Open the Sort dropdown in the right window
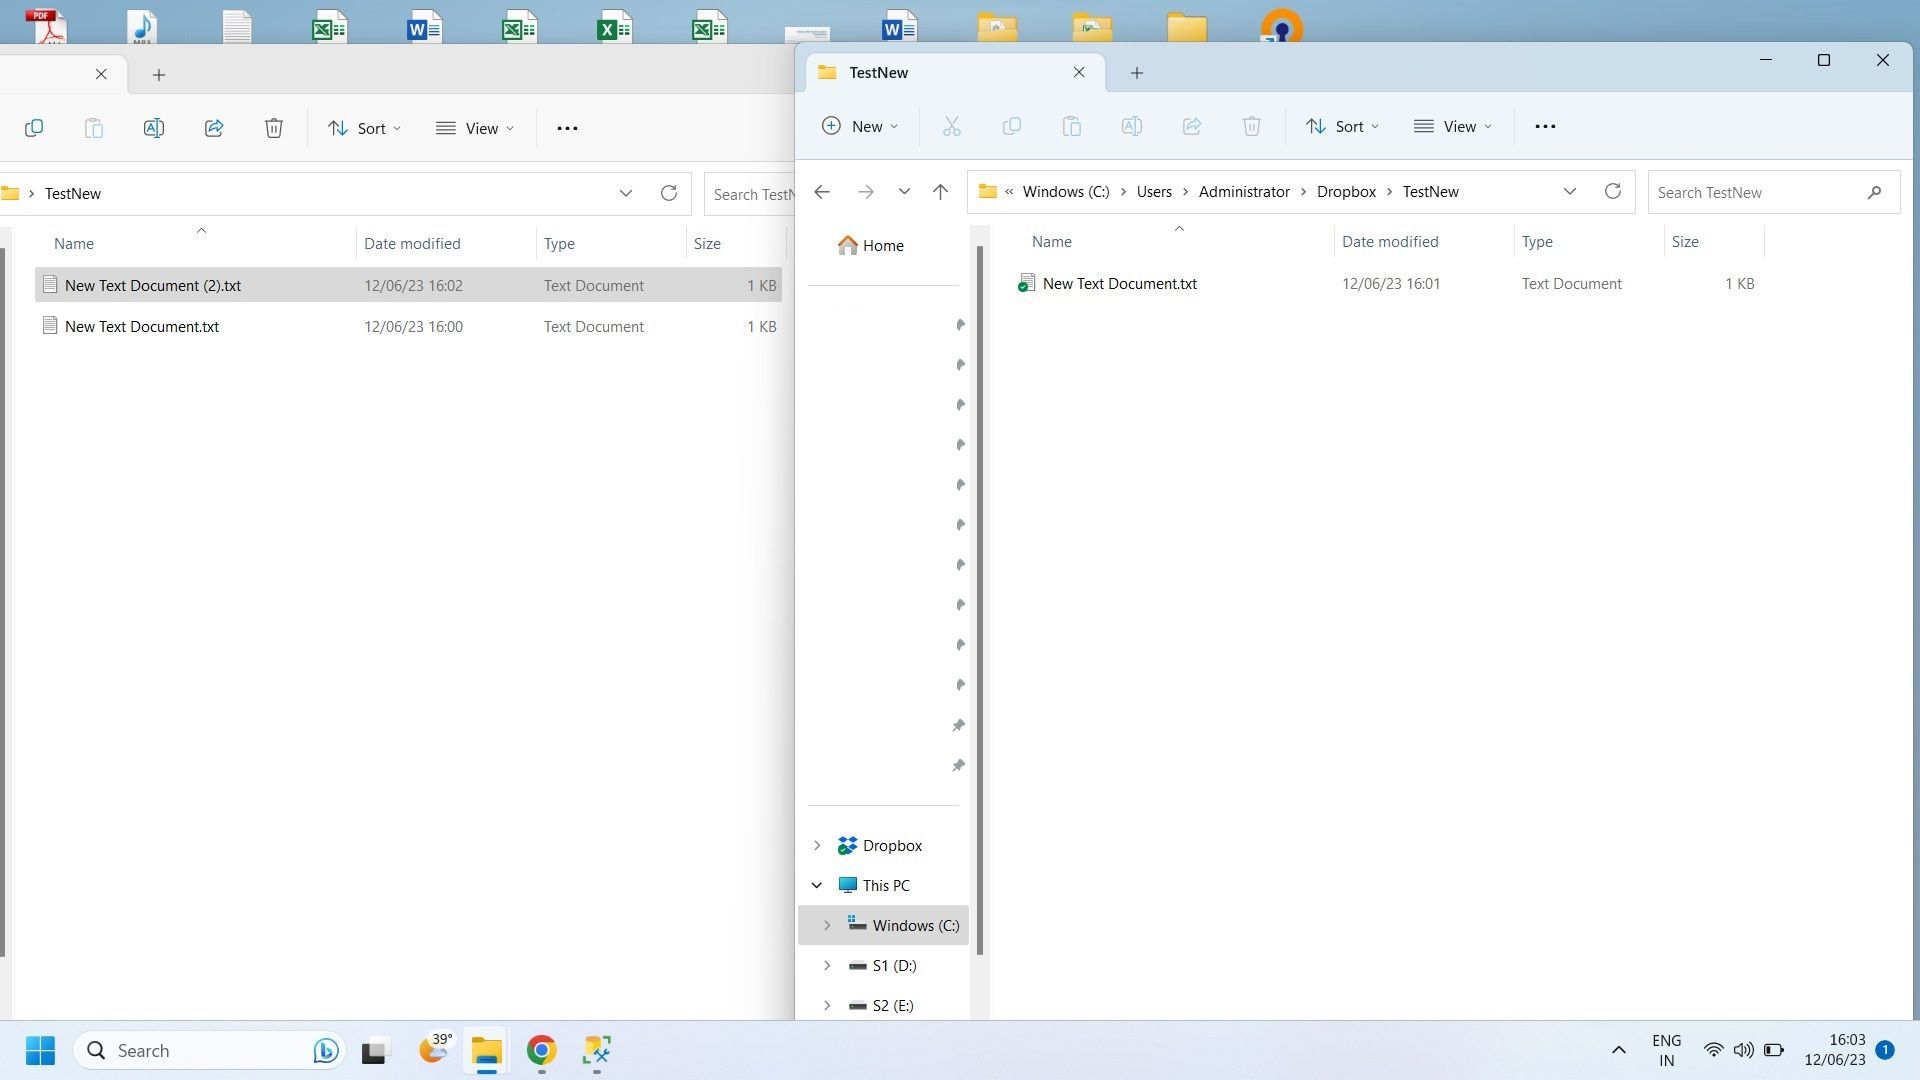This screenshot has width=1920, height=1080. pos(1342,126)
